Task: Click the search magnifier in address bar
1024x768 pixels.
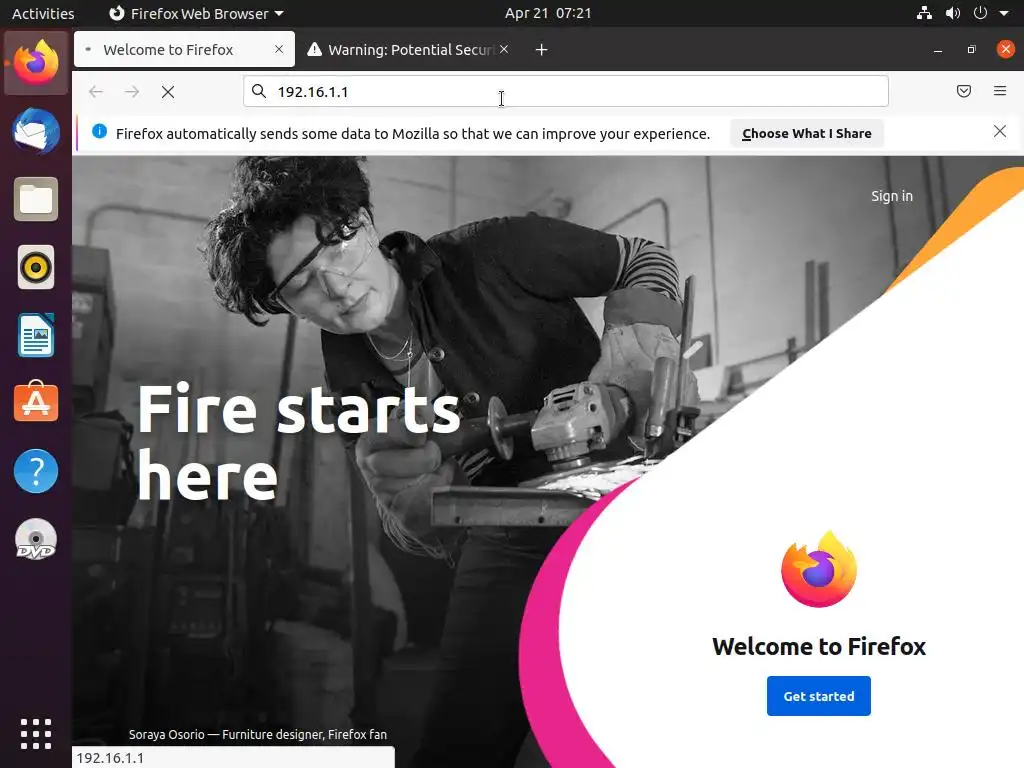Action: 259,91
